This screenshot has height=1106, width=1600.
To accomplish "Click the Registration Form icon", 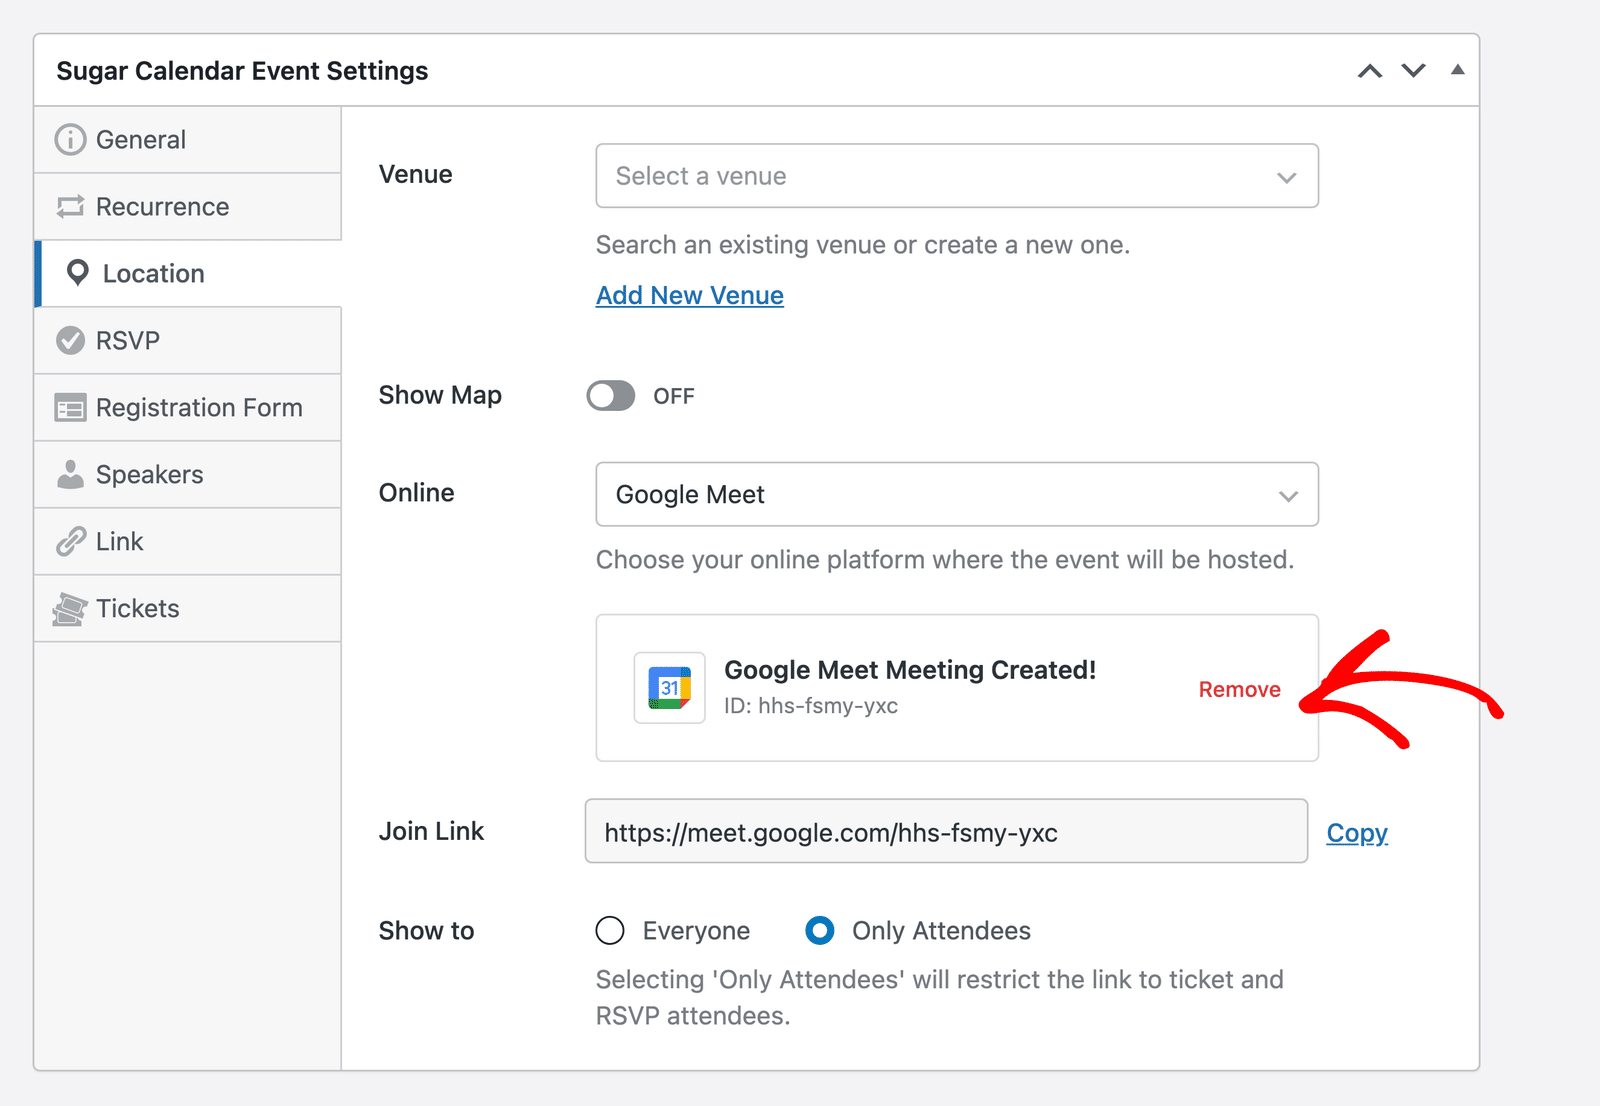I will click(70, 408).
